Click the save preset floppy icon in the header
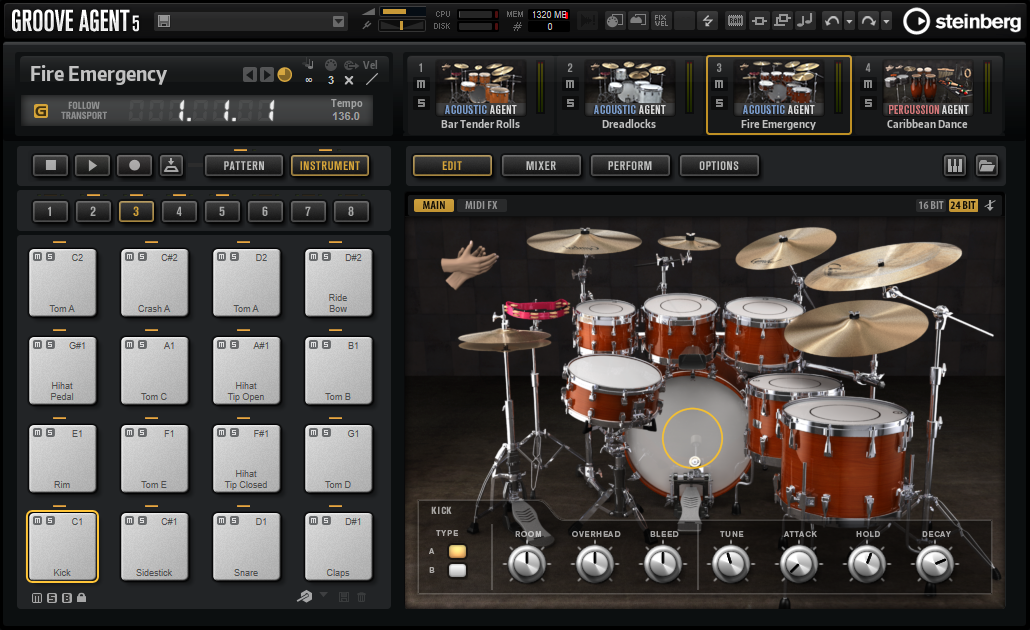 [164, 22]
